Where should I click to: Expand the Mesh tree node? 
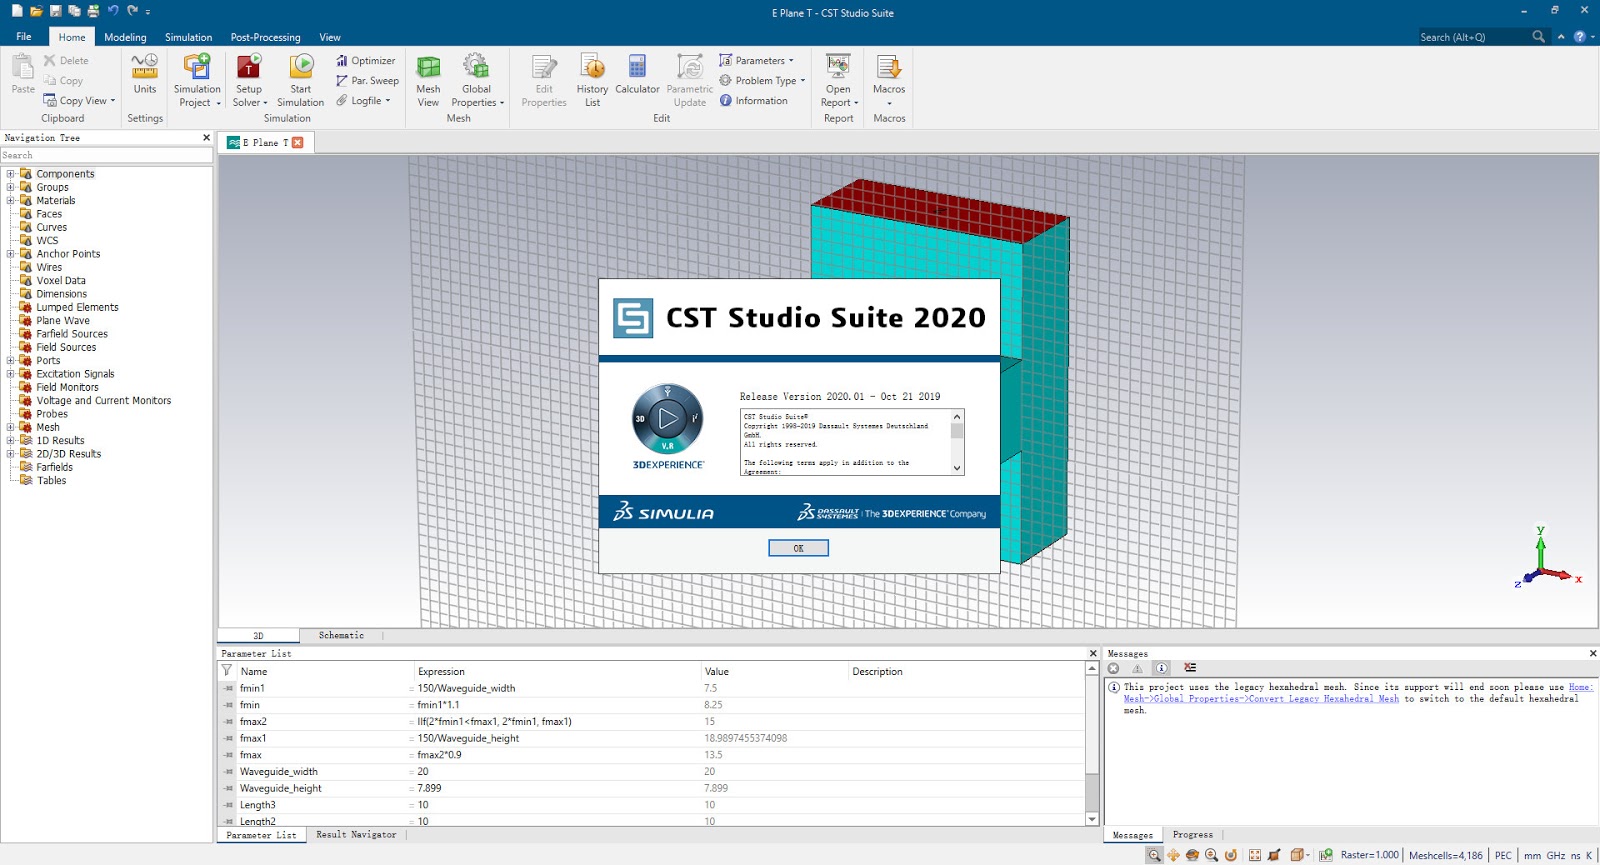[x=10, y=427]
